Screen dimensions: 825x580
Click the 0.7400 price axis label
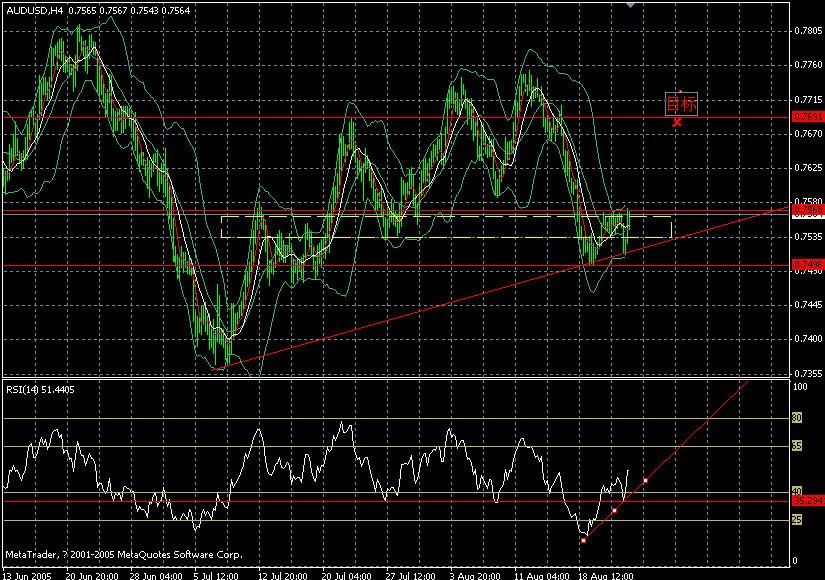click(x=808, y=338)
